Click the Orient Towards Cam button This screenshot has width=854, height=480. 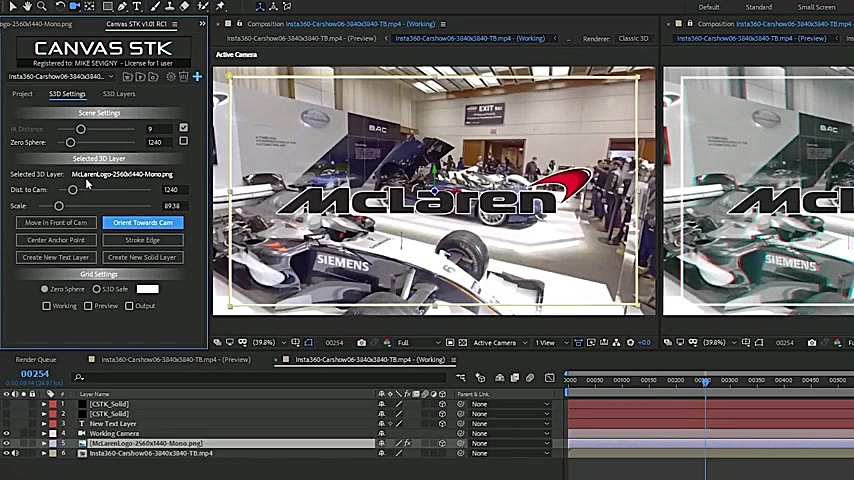(143, 223)
